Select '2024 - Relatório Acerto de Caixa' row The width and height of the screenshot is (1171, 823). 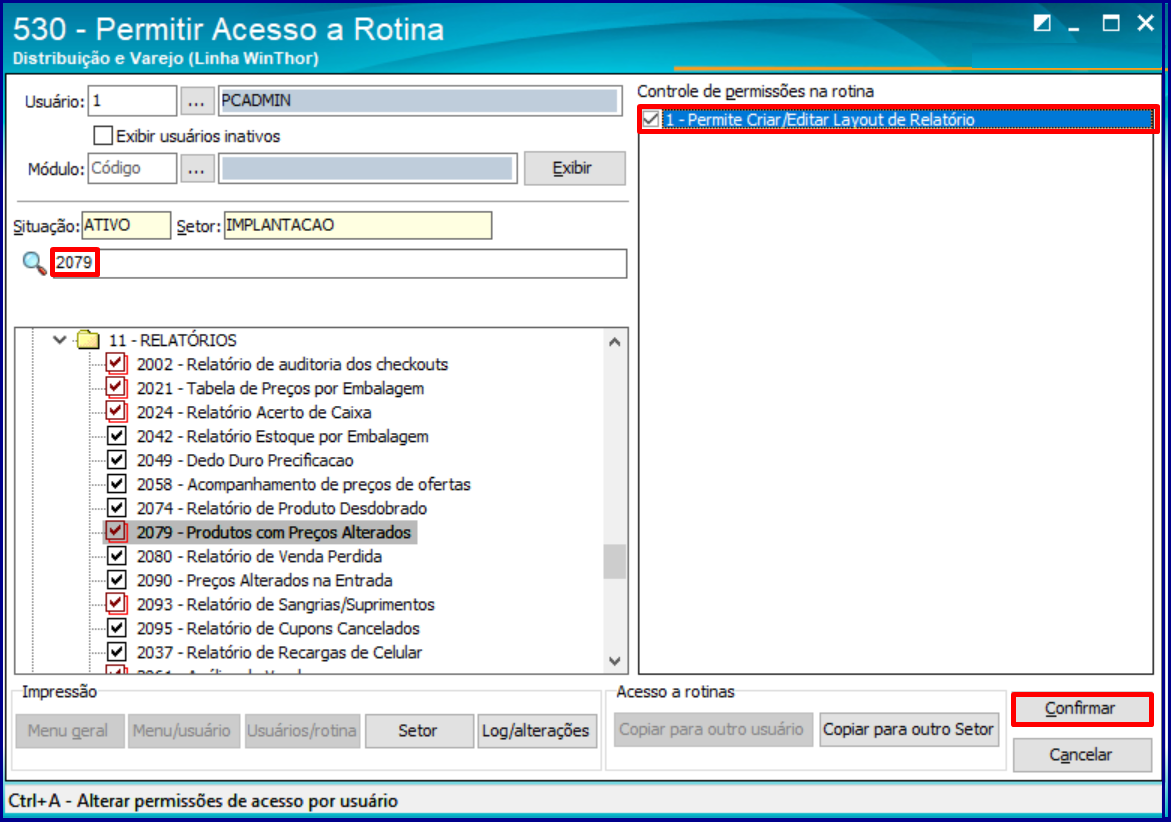254,412
